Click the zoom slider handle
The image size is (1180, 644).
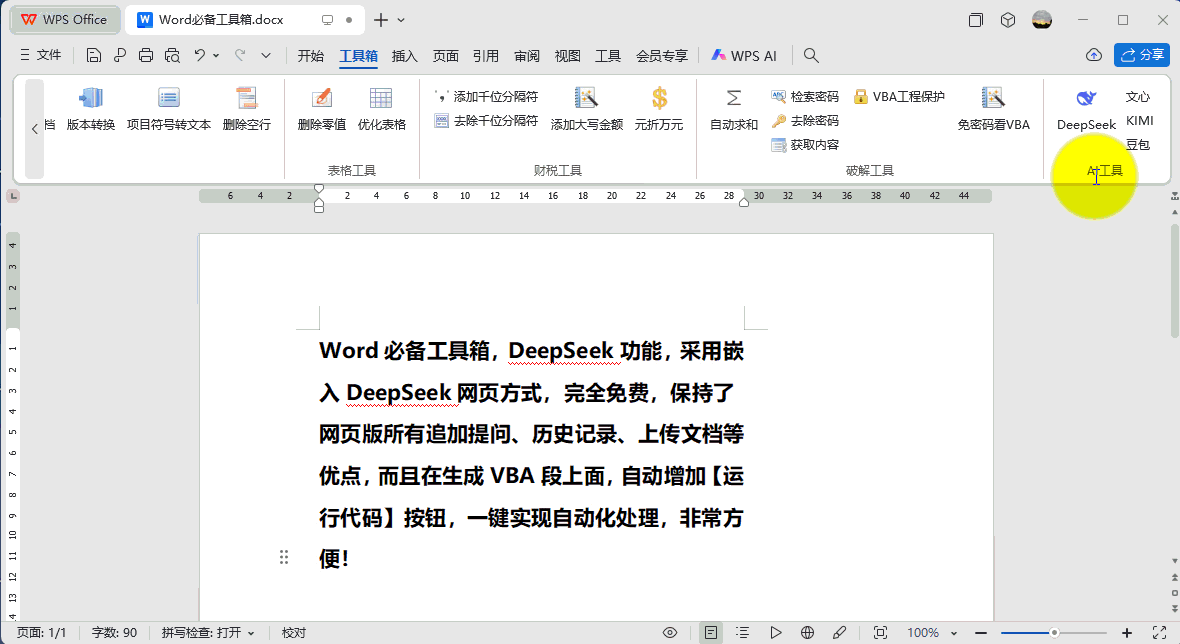(1054, 633)
